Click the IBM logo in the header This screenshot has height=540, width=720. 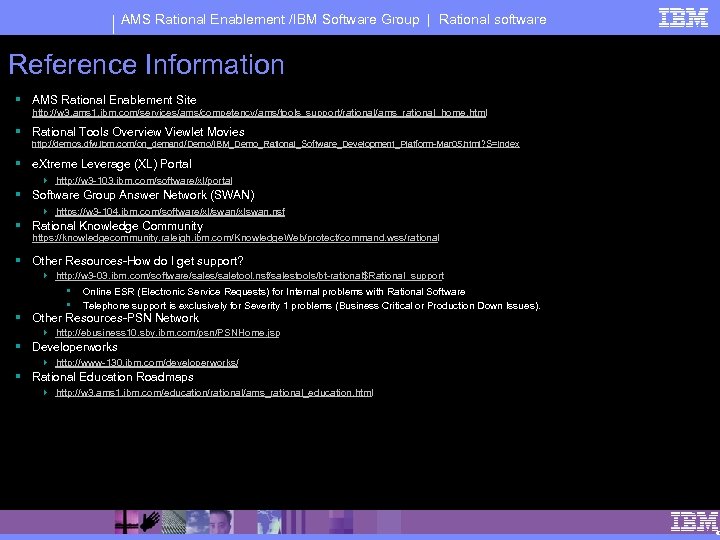tap(683, 18)
